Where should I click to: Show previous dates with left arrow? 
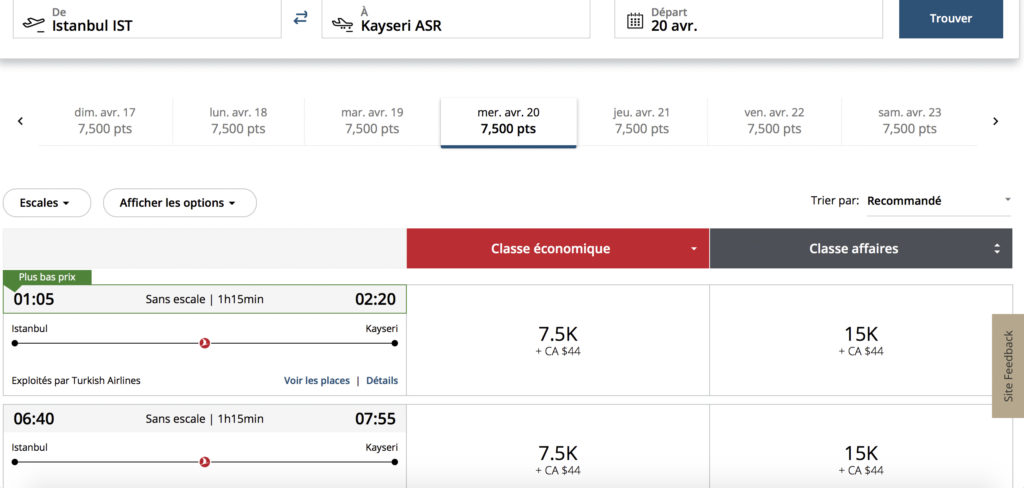[x=20, y=121]
